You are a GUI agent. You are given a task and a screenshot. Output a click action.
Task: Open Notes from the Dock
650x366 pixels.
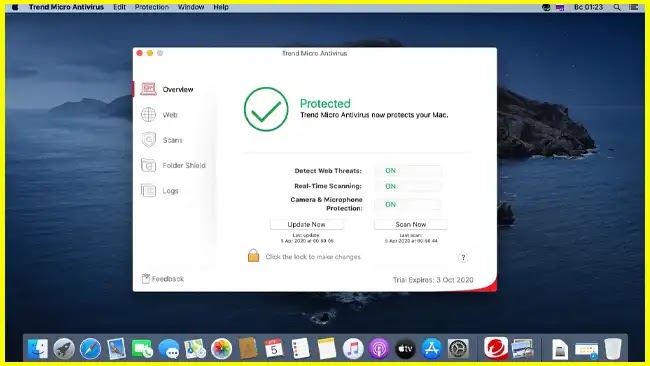tap(327, 348)
